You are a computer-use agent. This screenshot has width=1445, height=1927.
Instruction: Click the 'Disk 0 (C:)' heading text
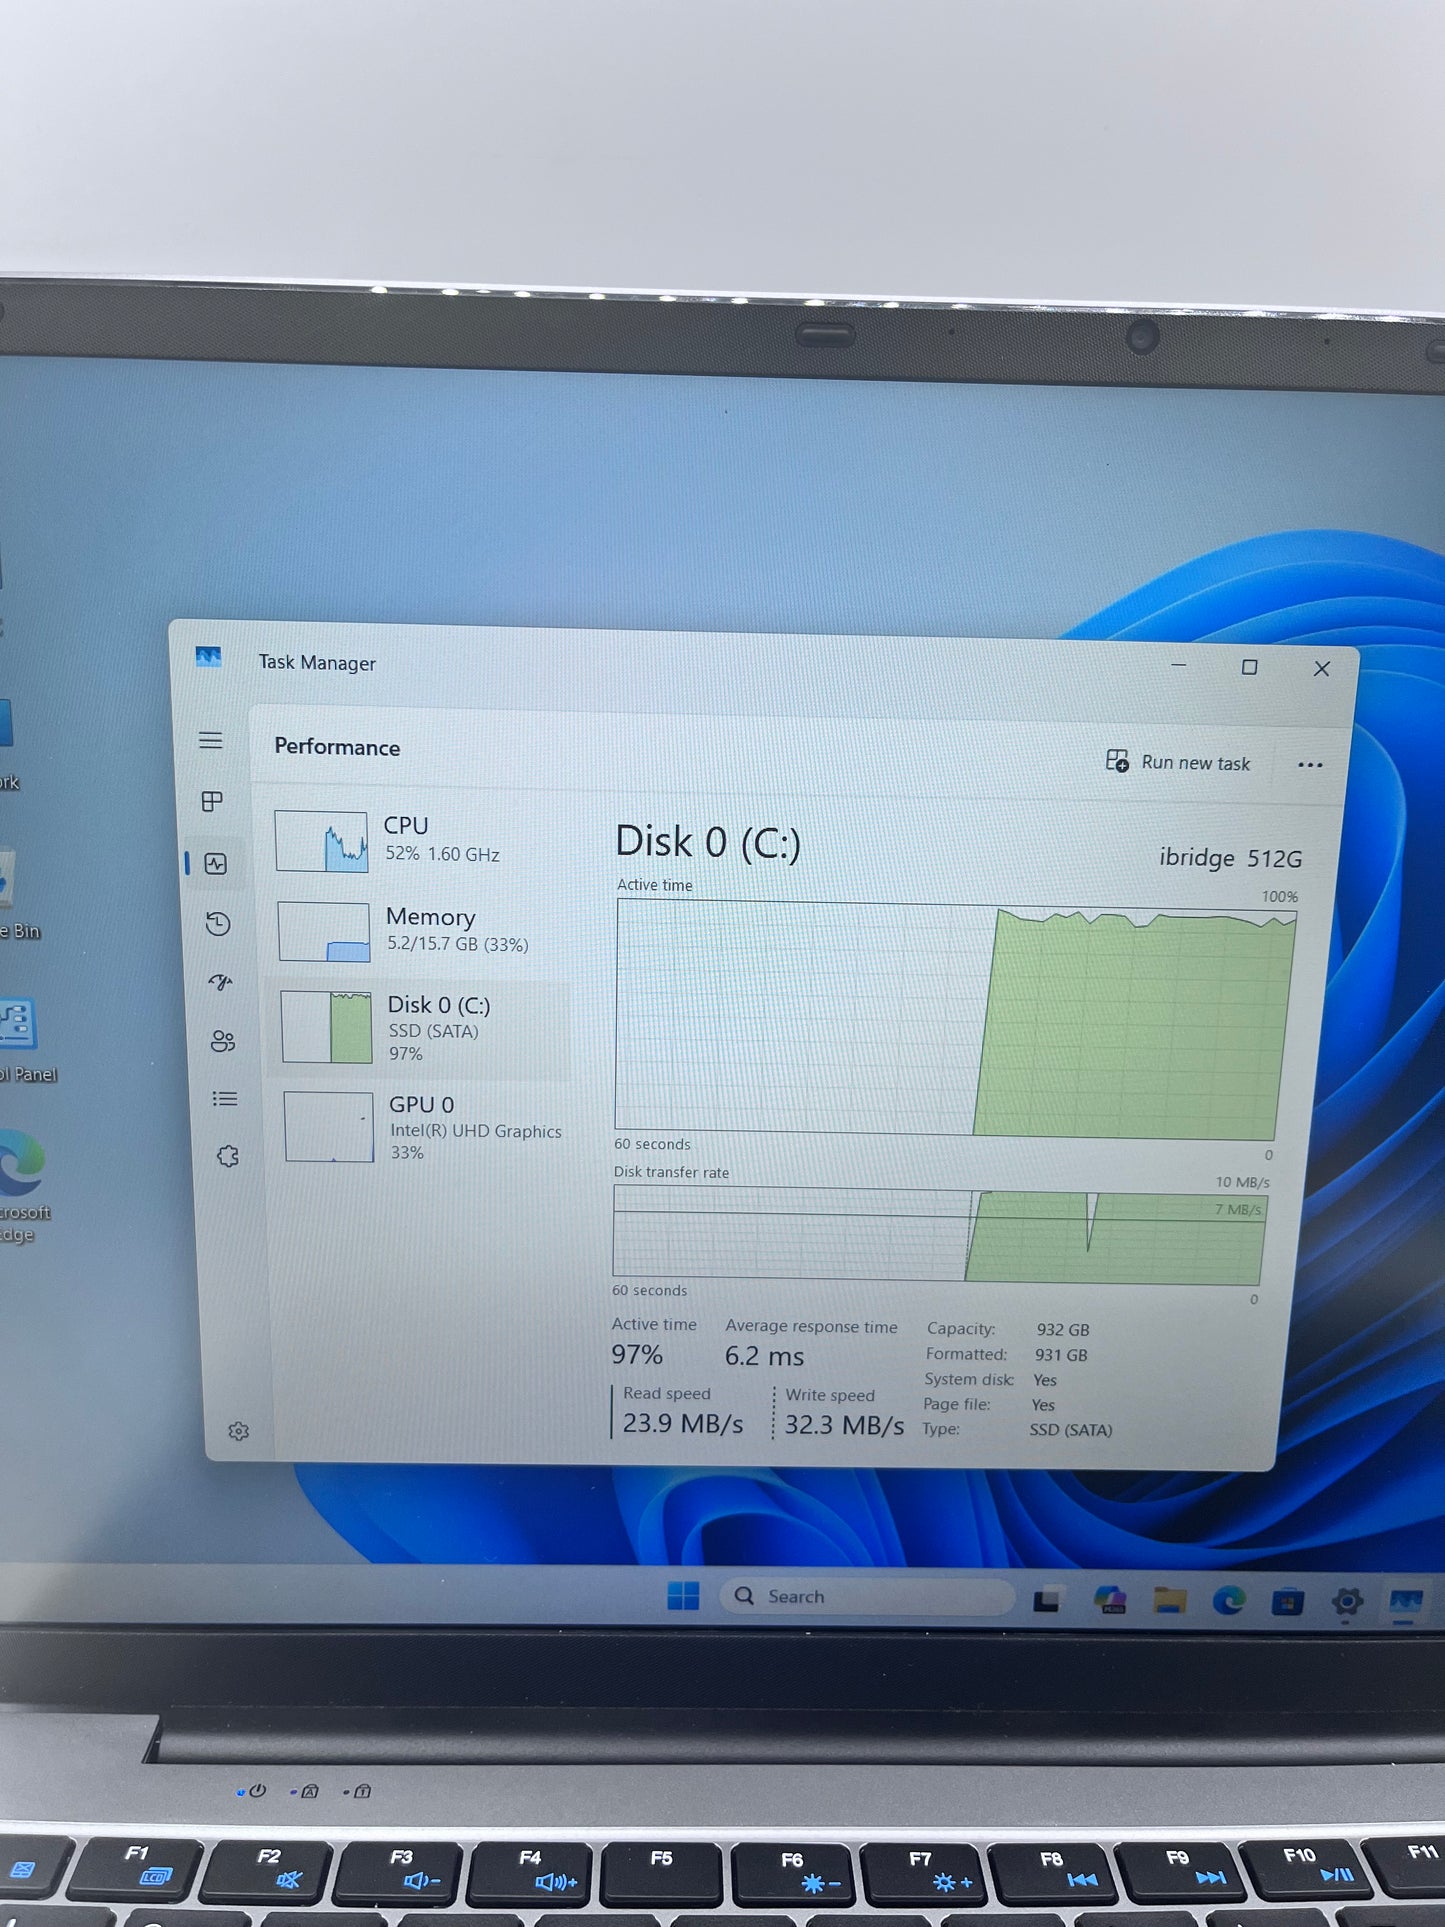708,842
